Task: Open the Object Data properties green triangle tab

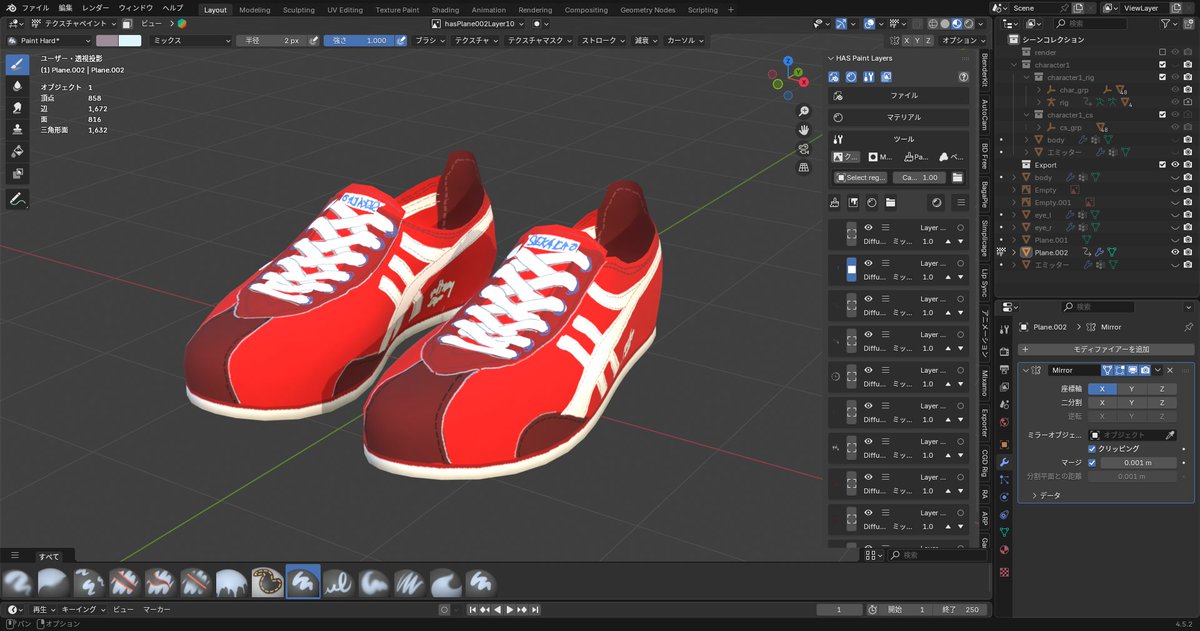Action: click(1004, 531)
